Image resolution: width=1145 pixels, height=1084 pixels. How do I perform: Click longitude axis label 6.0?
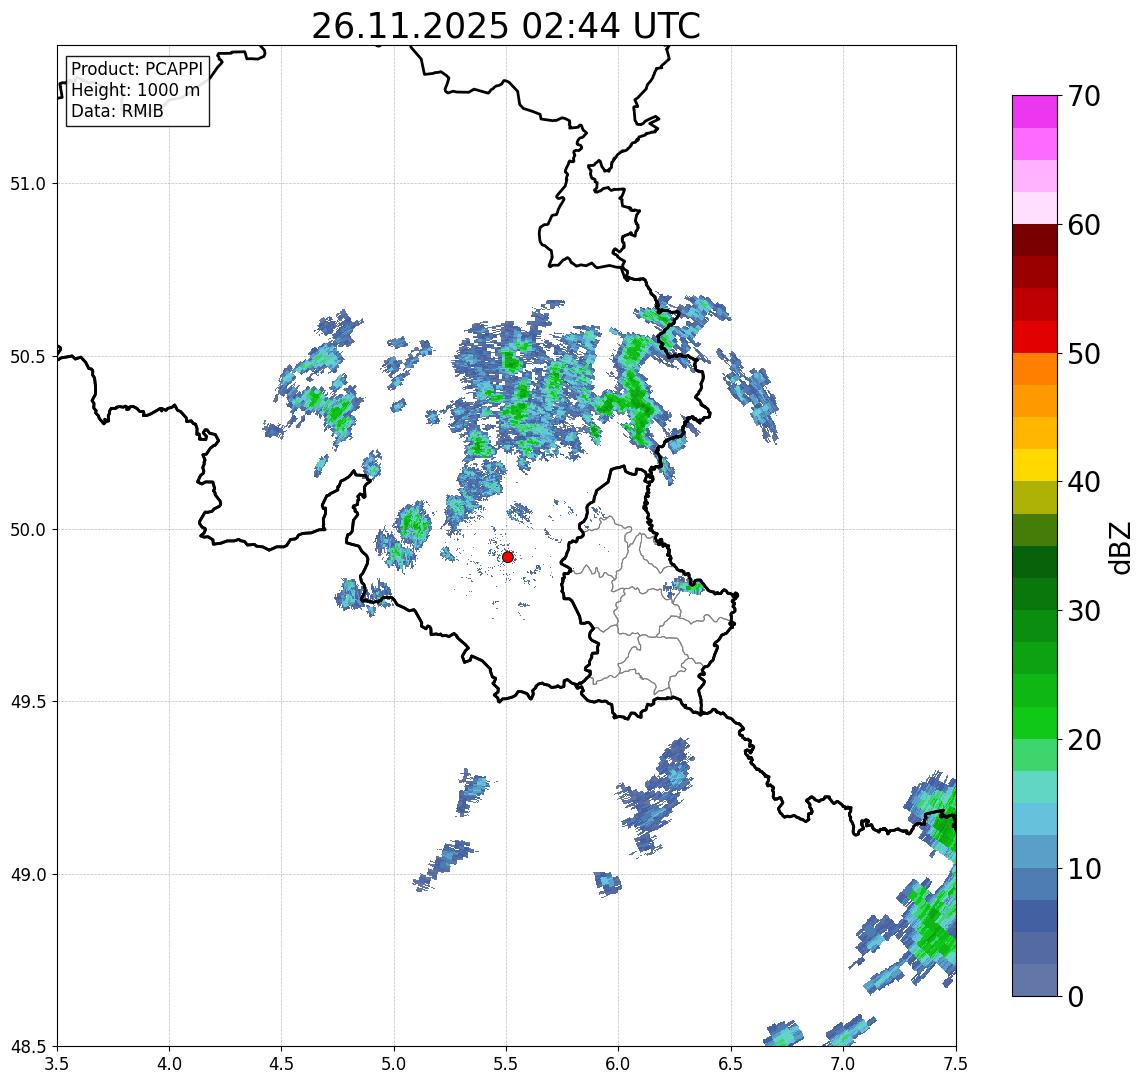[619, 1064]
